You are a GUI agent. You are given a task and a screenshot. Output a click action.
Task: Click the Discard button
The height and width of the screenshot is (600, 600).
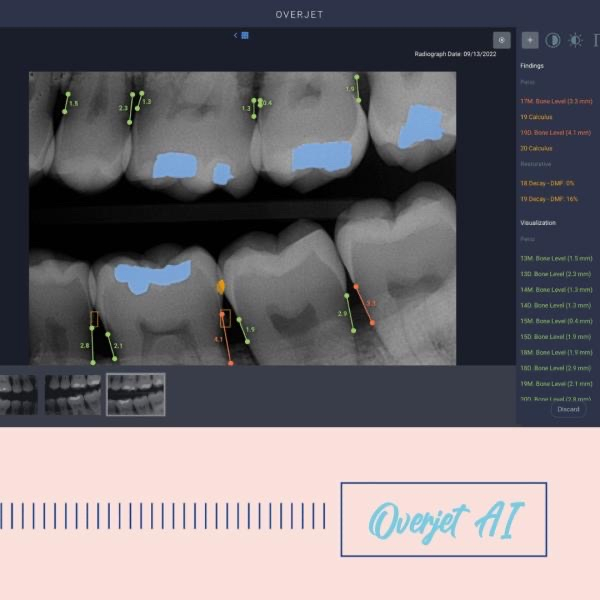click(x=568, y=409)
